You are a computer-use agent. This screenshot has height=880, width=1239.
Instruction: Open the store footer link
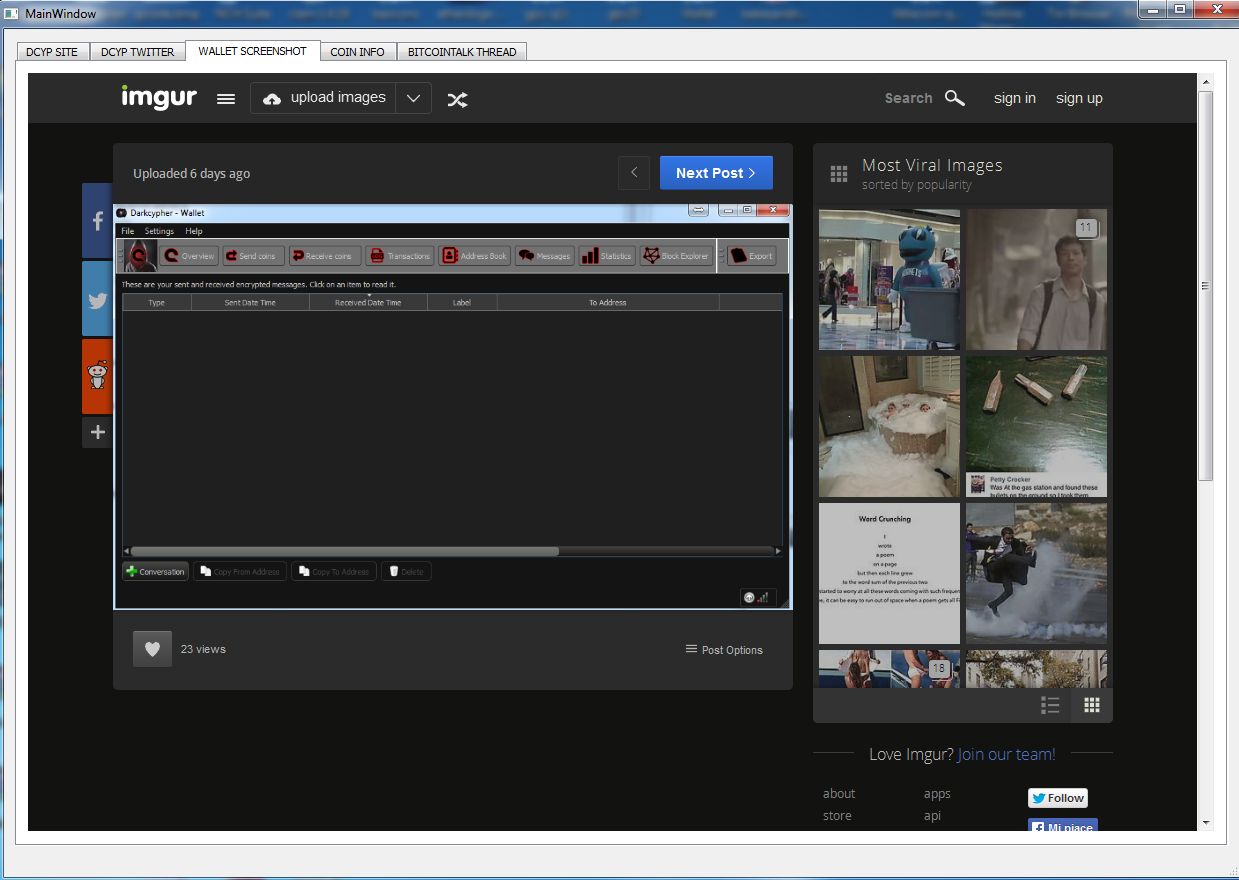point(837,816)
